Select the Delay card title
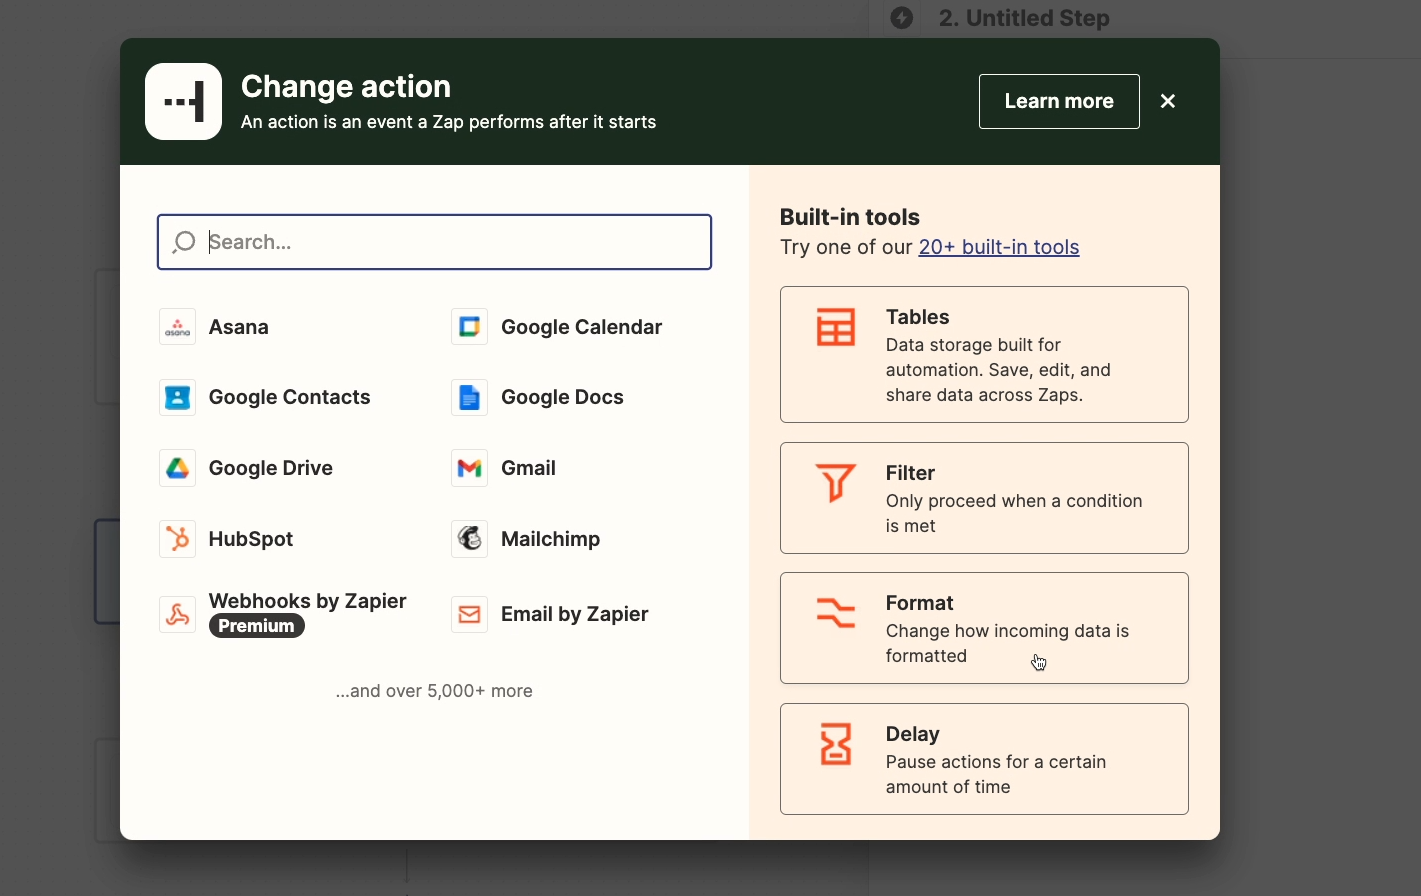The width and height of the screenshot is (1421, 896). pyautogui.click(x=913, y=734)
